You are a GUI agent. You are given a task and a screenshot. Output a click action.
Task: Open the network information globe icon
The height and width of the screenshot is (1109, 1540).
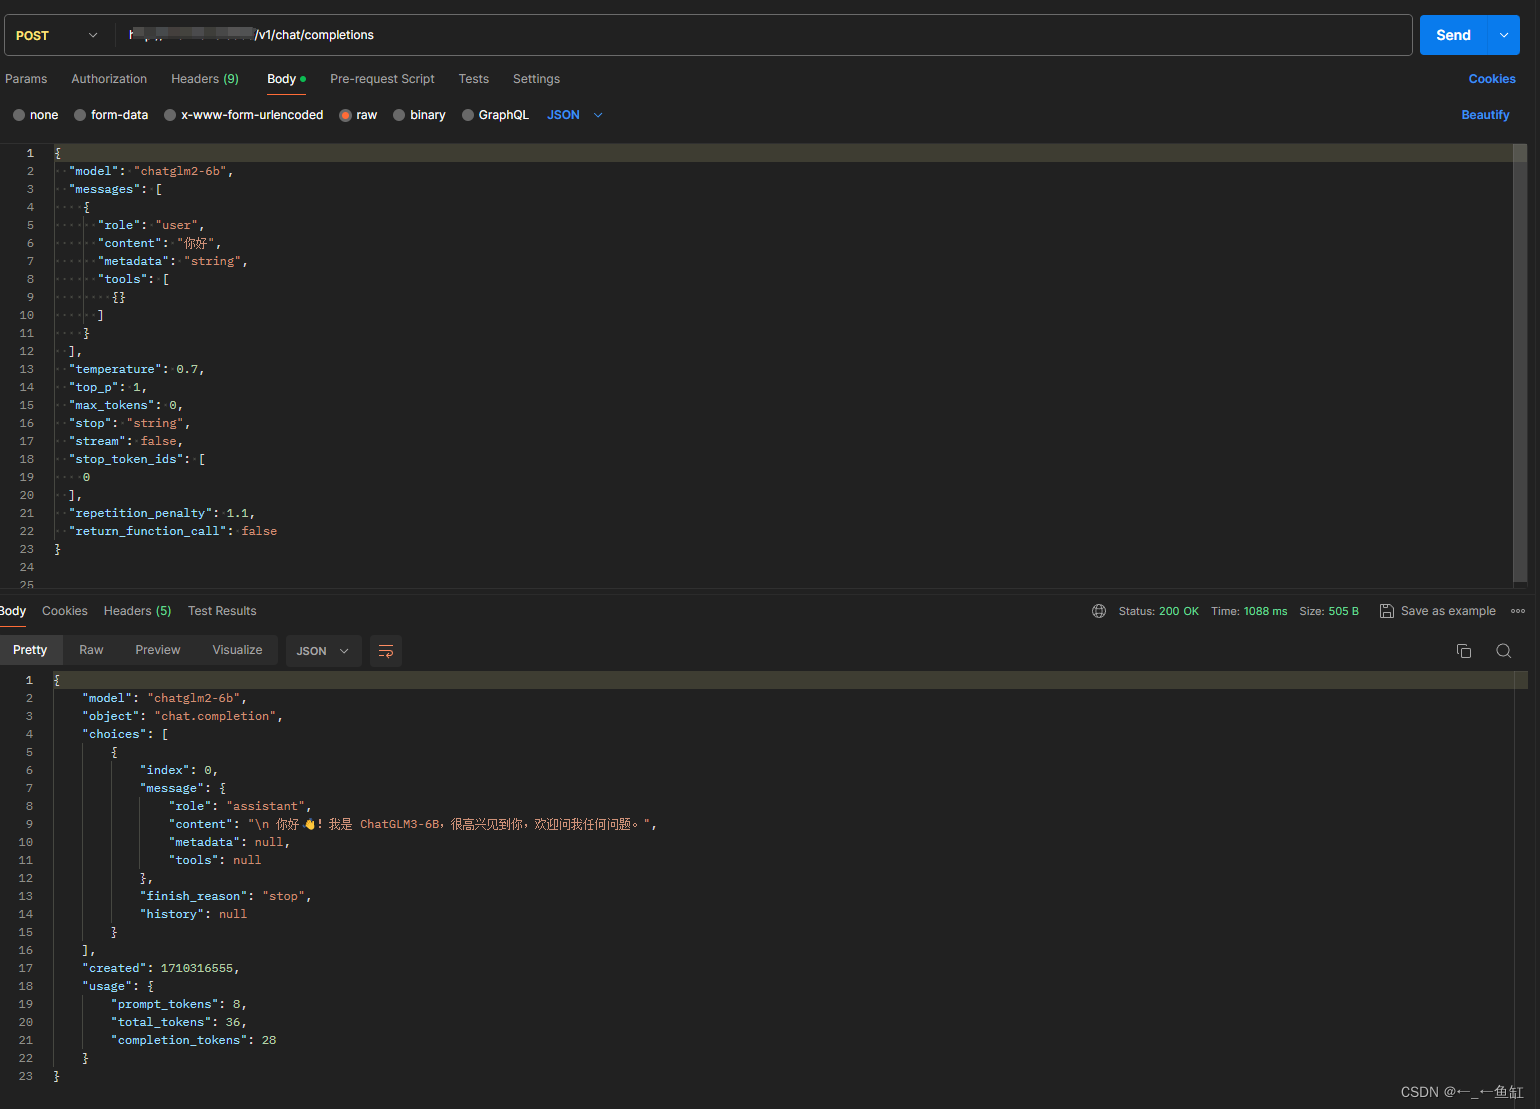(x=1099, y=611)
